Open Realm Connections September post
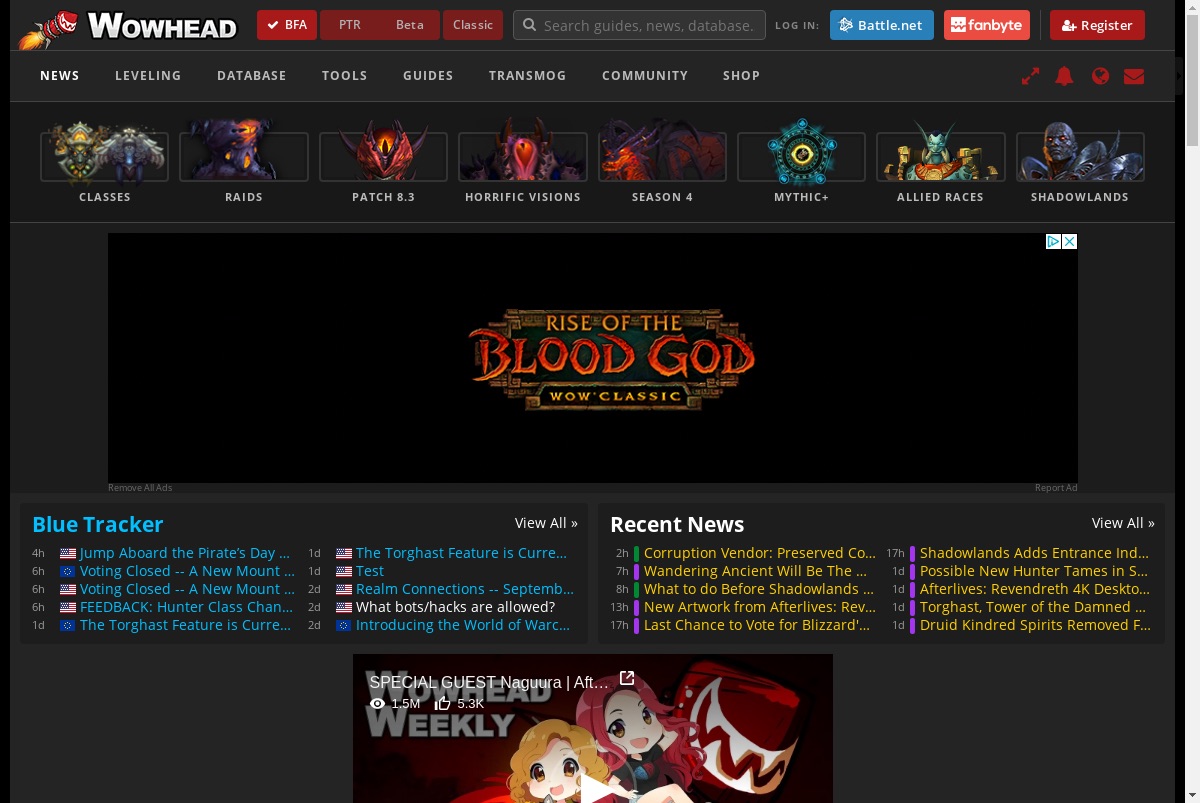This screenshot has width=1200, height=803. point(465,589)
